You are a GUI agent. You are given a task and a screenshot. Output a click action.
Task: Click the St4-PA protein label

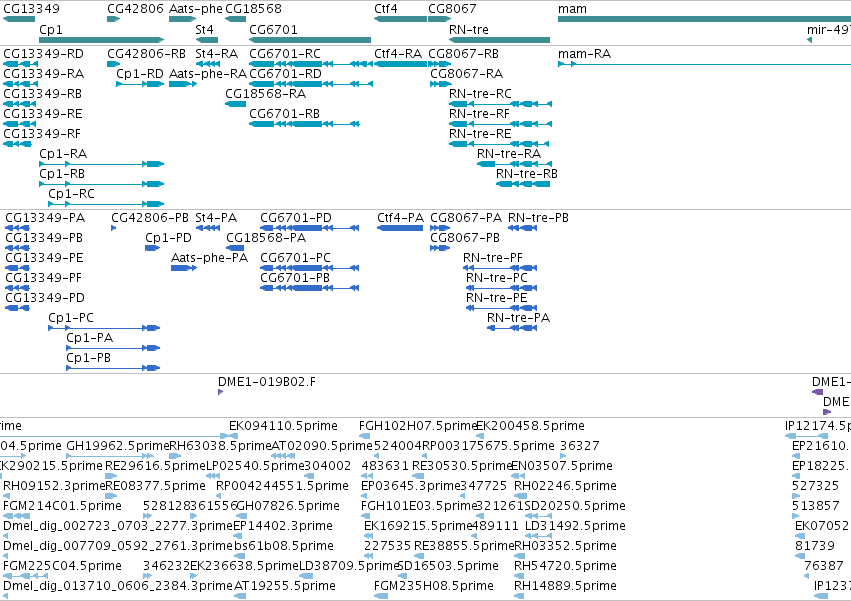(216, 218)
